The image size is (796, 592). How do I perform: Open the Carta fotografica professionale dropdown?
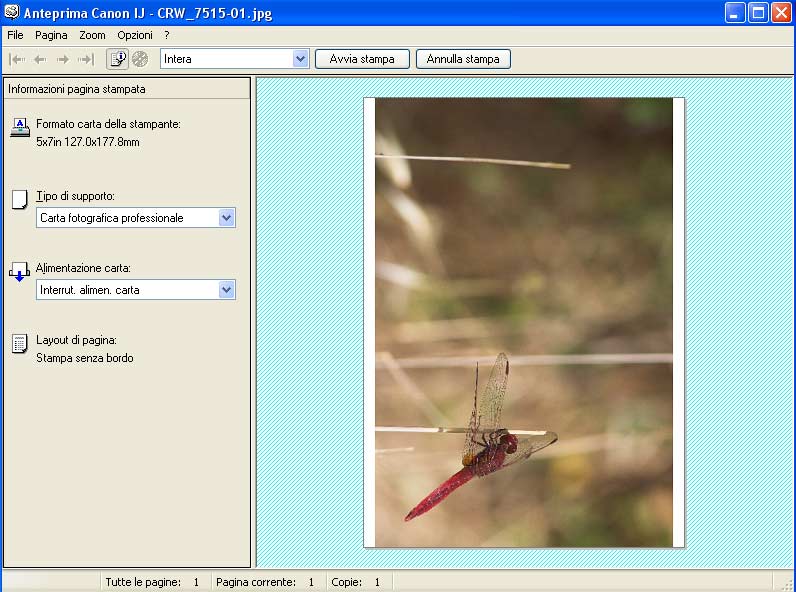tap(226, 218)
